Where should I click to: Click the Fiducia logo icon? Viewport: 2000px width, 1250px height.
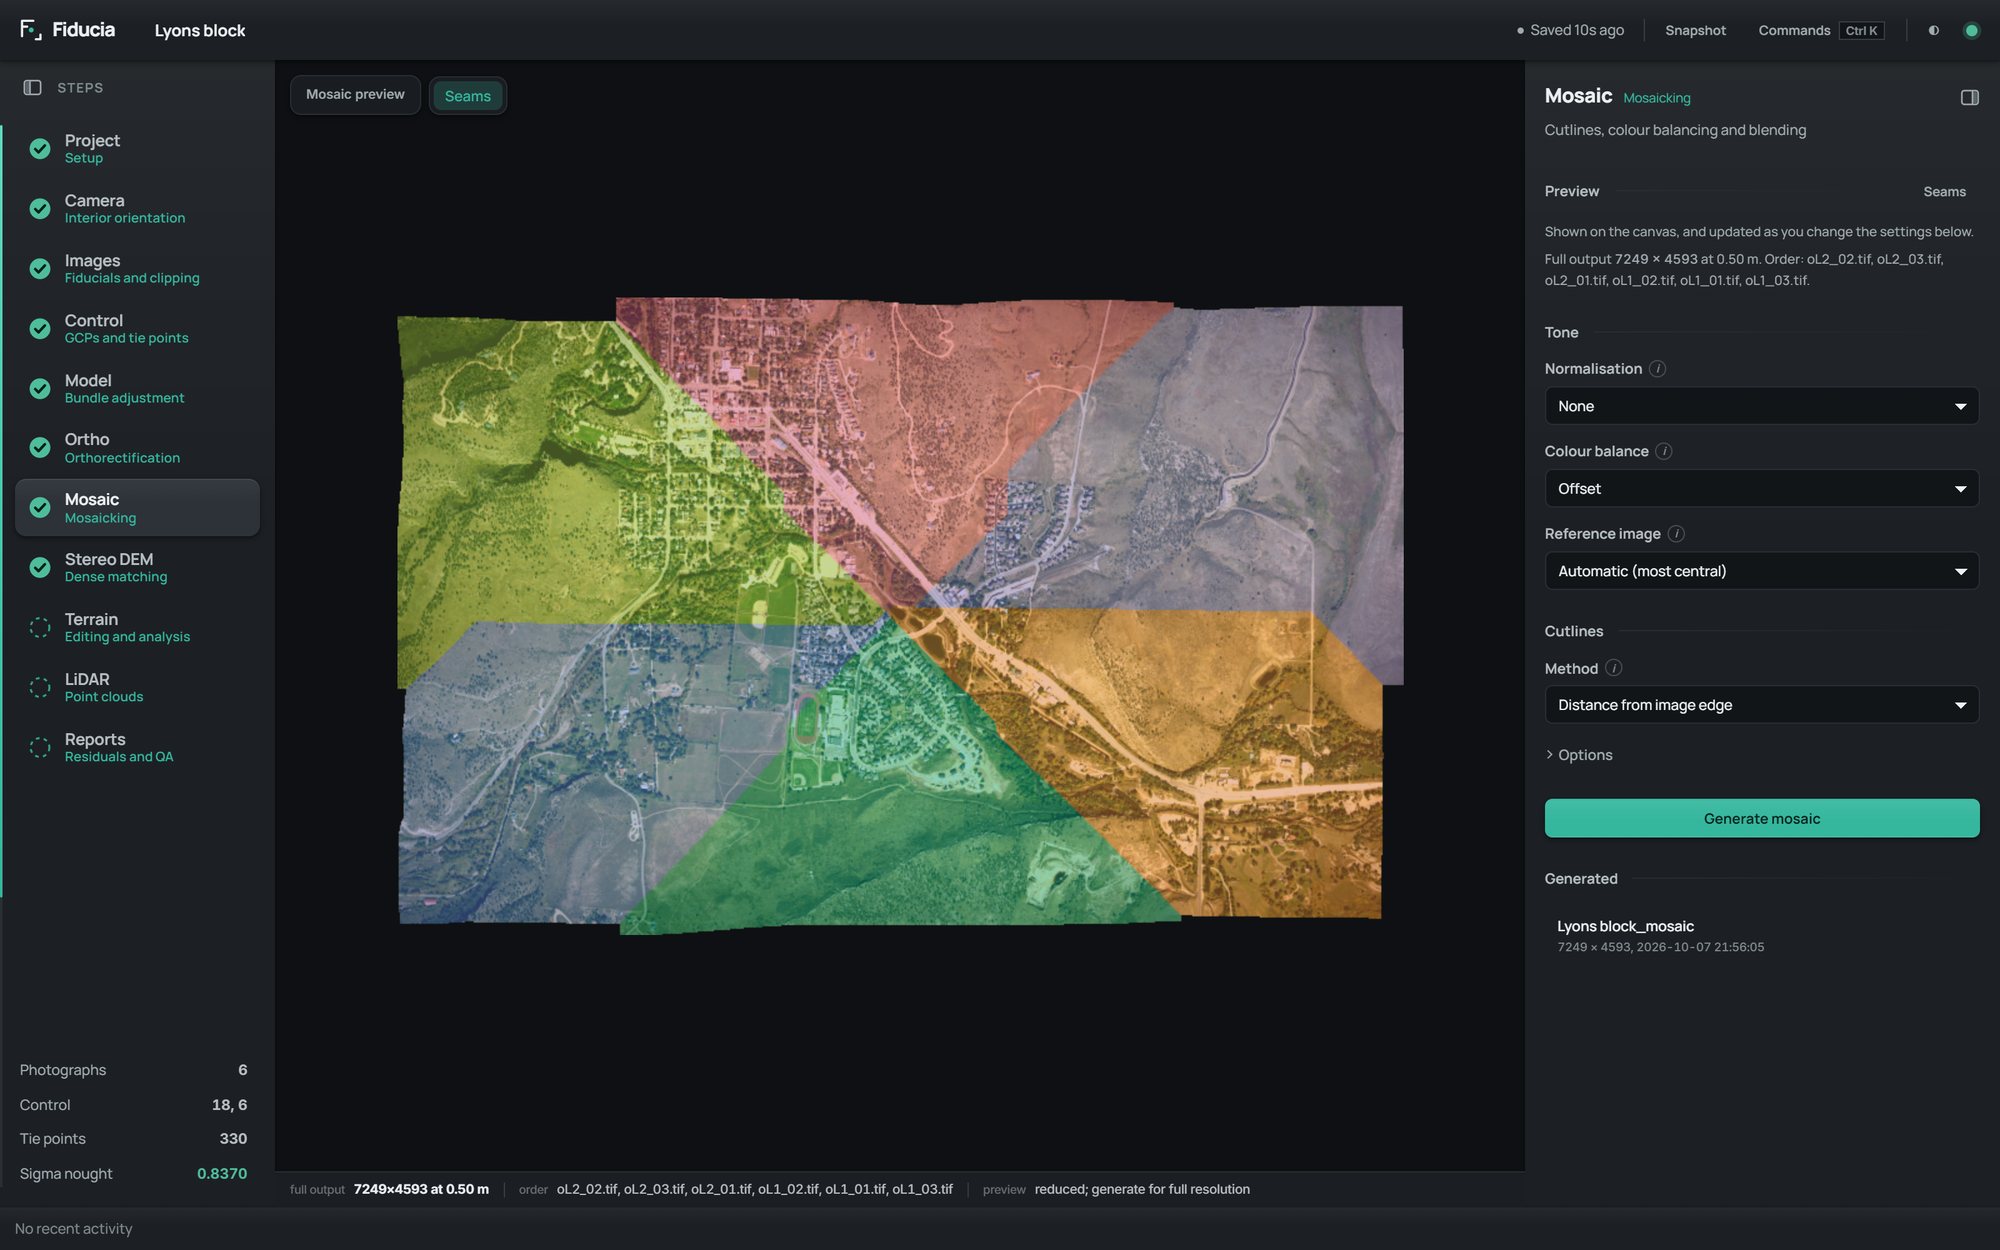(x=30, y=30)
